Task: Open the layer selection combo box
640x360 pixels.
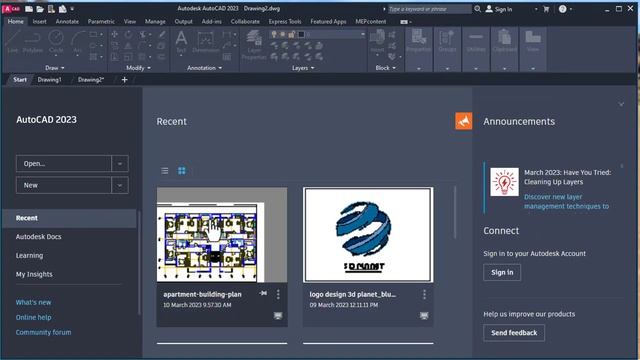Action: click(x=318, y=35)
